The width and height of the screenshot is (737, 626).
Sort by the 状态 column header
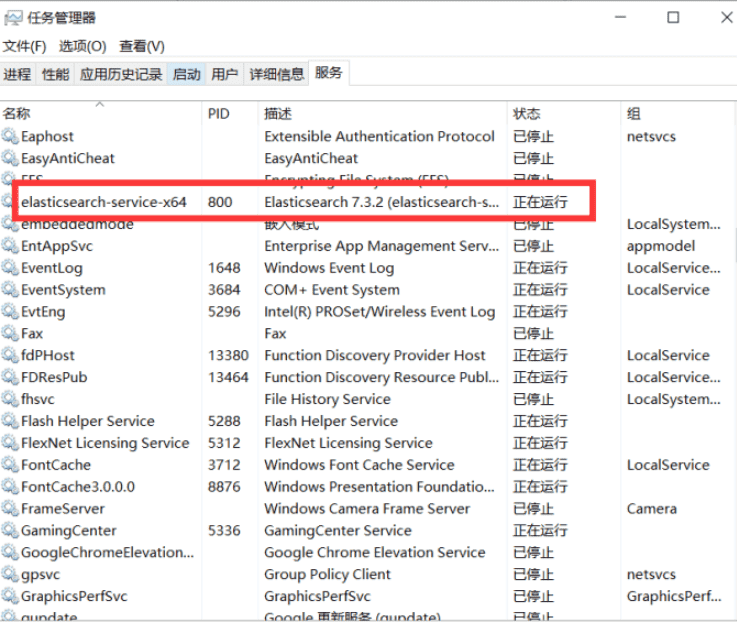[564, 113]
